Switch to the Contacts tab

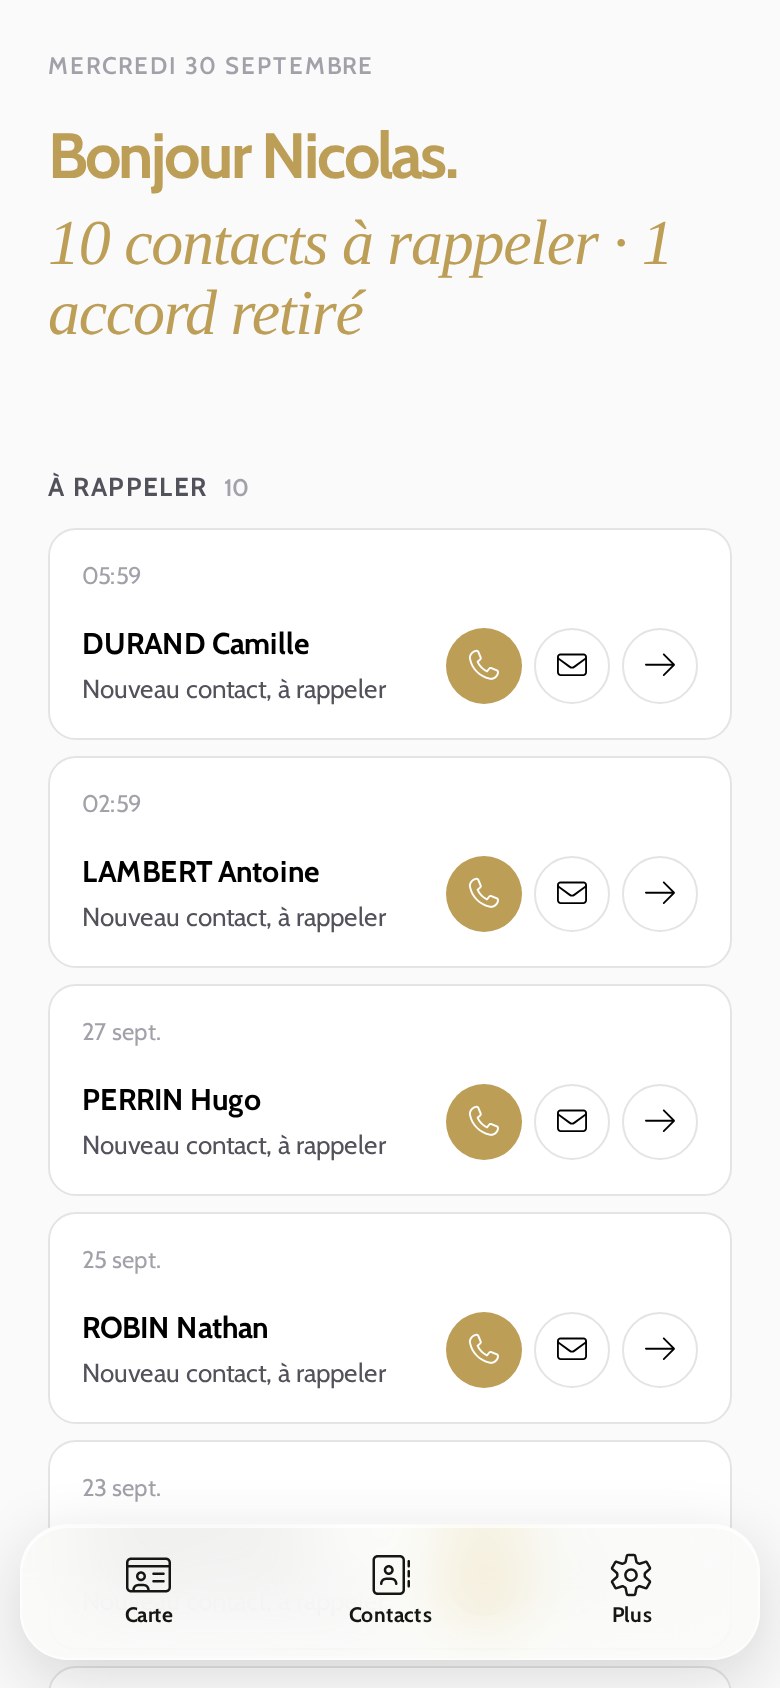point(390,1590)
